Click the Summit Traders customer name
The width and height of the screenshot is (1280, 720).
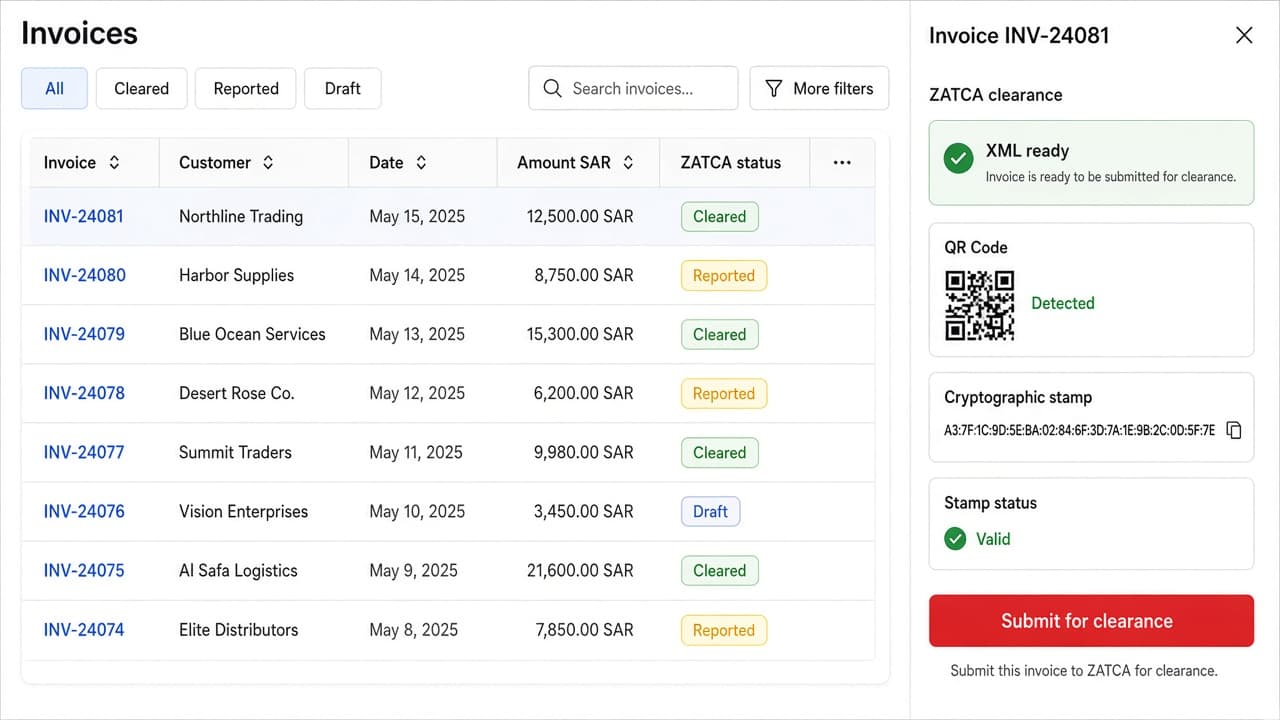tap(235, 452)
